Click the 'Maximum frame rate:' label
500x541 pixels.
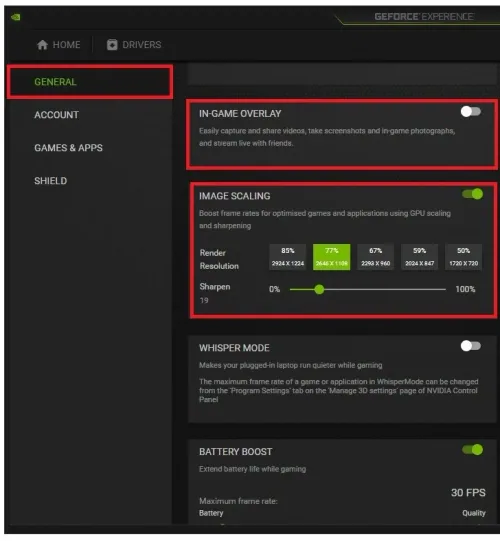(238, 501)
